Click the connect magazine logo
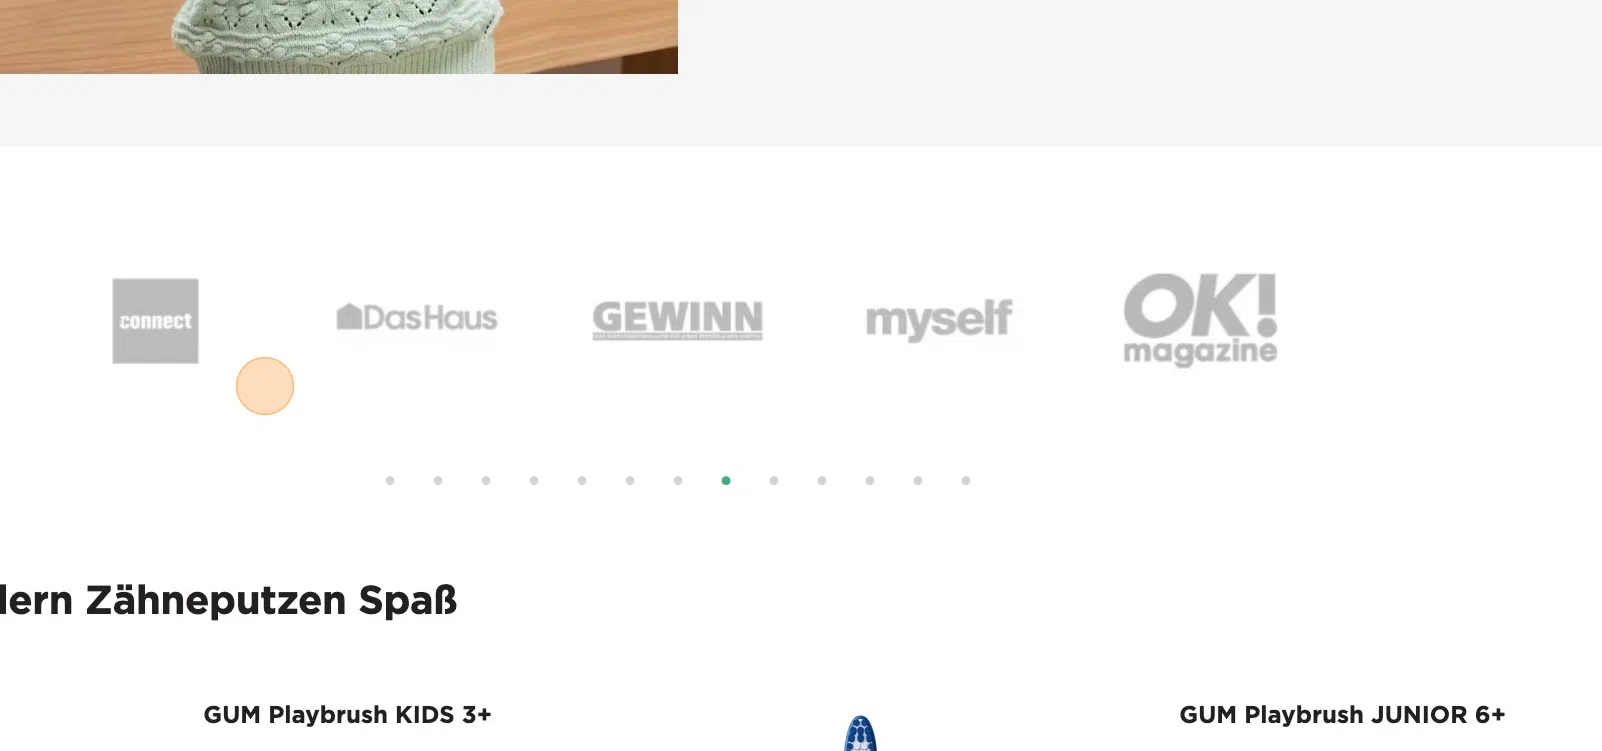1602x751 pixels. tap(155, 321)
